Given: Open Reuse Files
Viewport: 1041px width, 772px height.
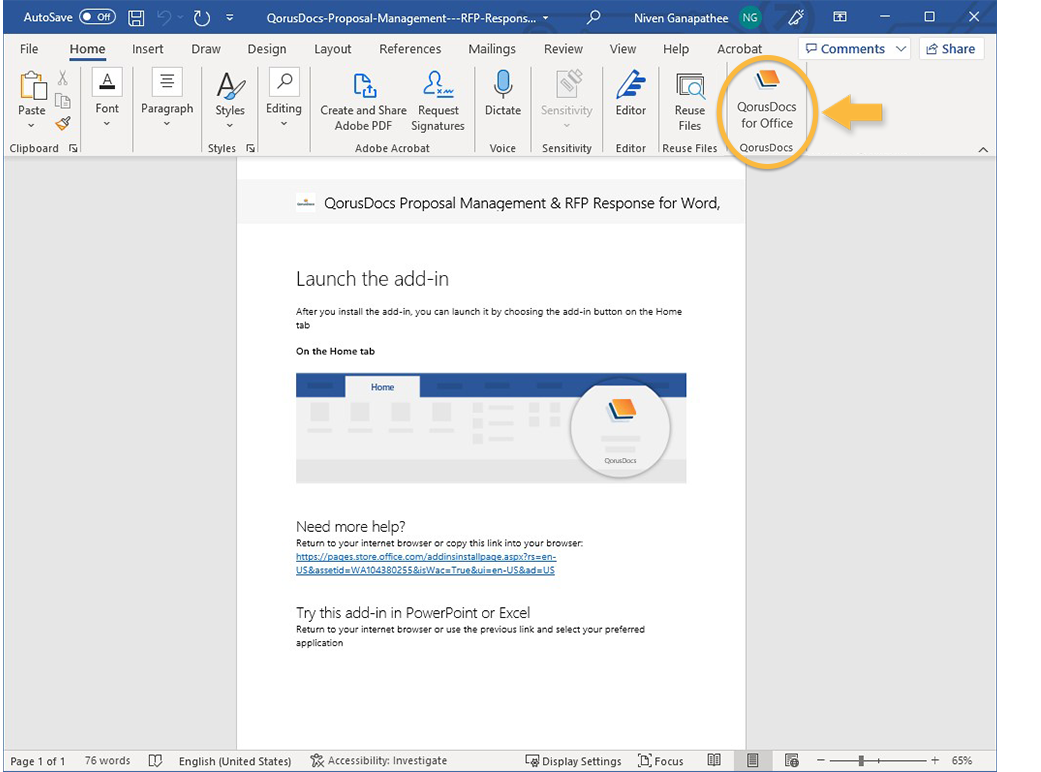Looking at the screenshot, I should click(x=690, y=102).
